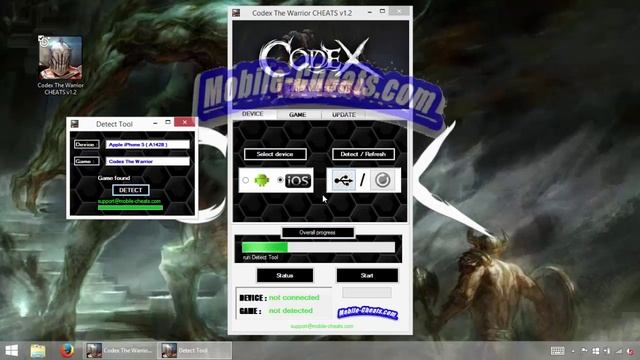This screenshot has height=360, width=640.
Task: Open the network signal tray icon
Action: pos(619,351)
